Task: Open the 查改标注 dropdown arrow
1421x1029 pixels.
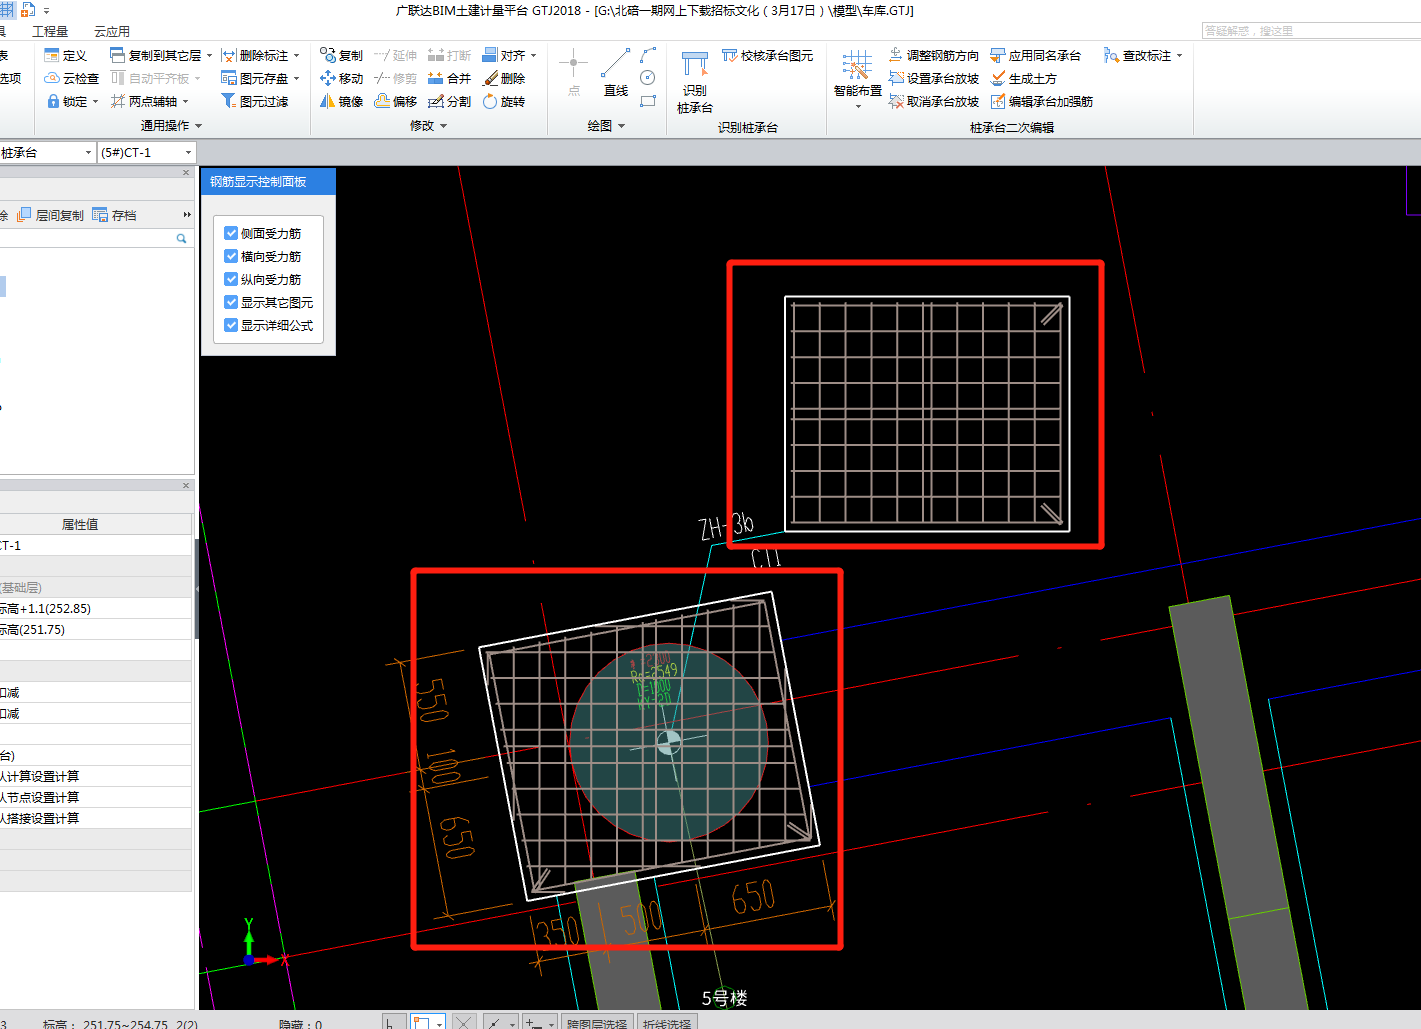Action: (x=1180, y=56)
